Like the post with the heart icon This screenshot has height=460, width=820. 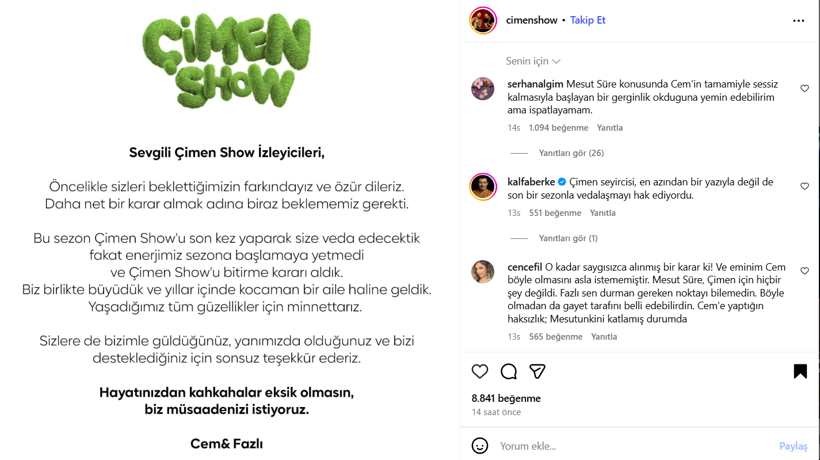coord(480,372)
